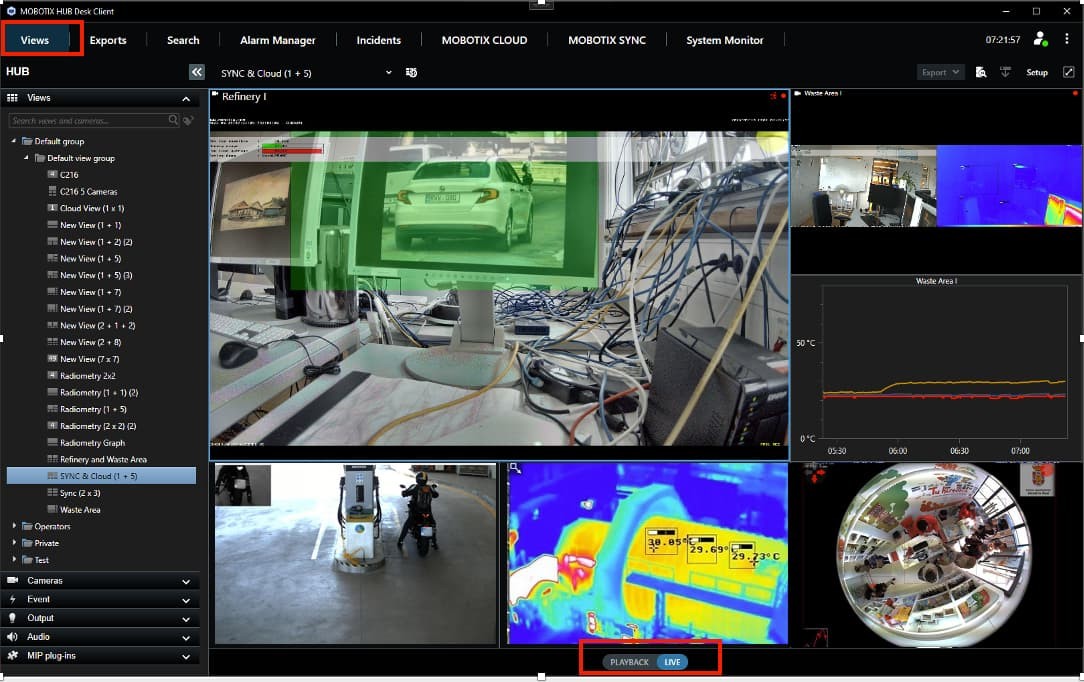Click the layout icon beside Cloud View (1 x 1)
Screen dimensions: 1084x682
click(x=52, y=208)
